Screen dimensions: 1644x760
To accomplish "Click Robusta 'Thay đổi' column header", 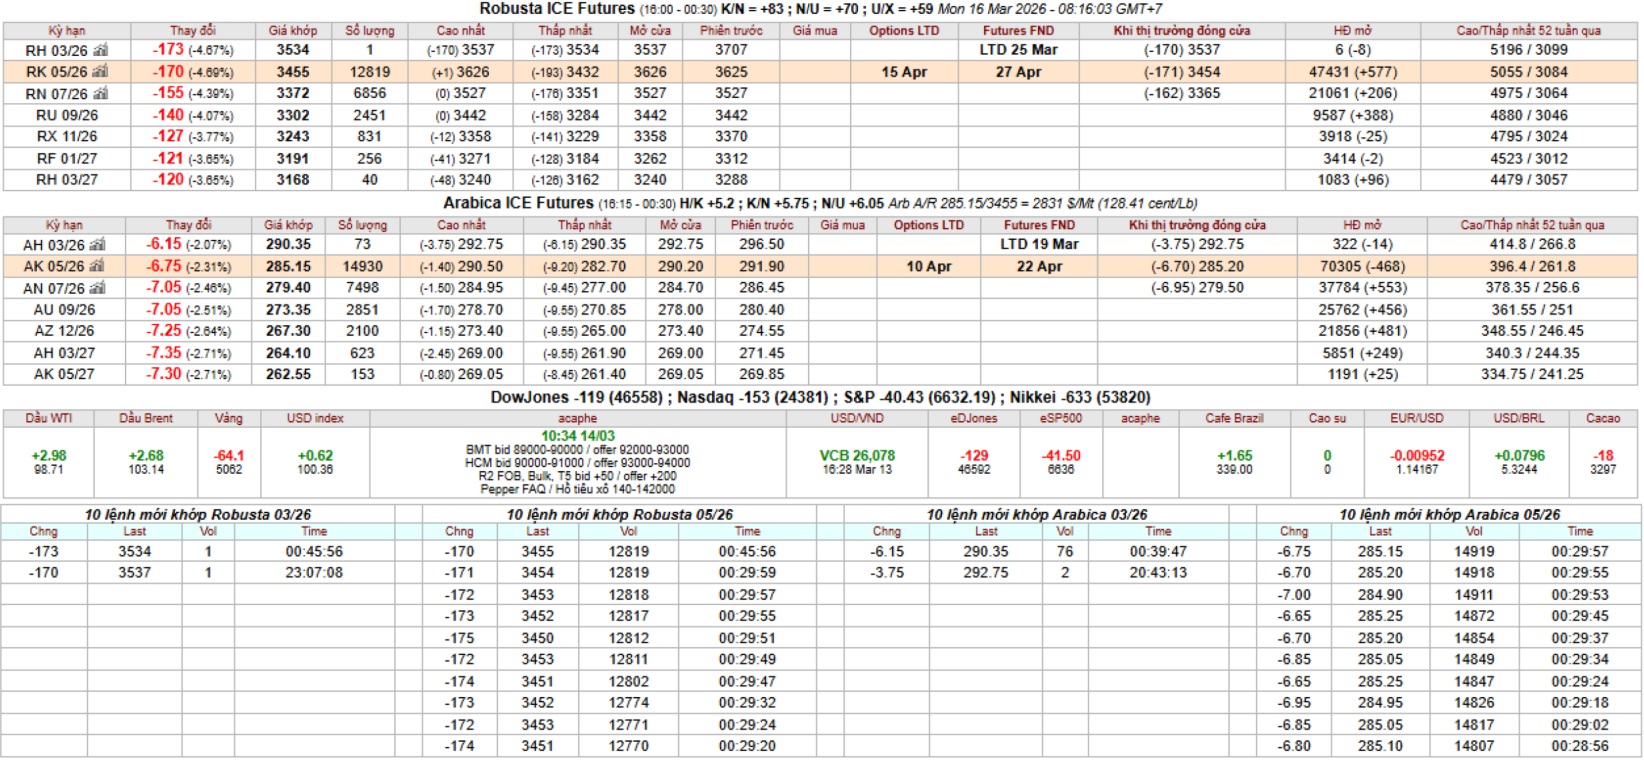I will click(x=192, y=31).
